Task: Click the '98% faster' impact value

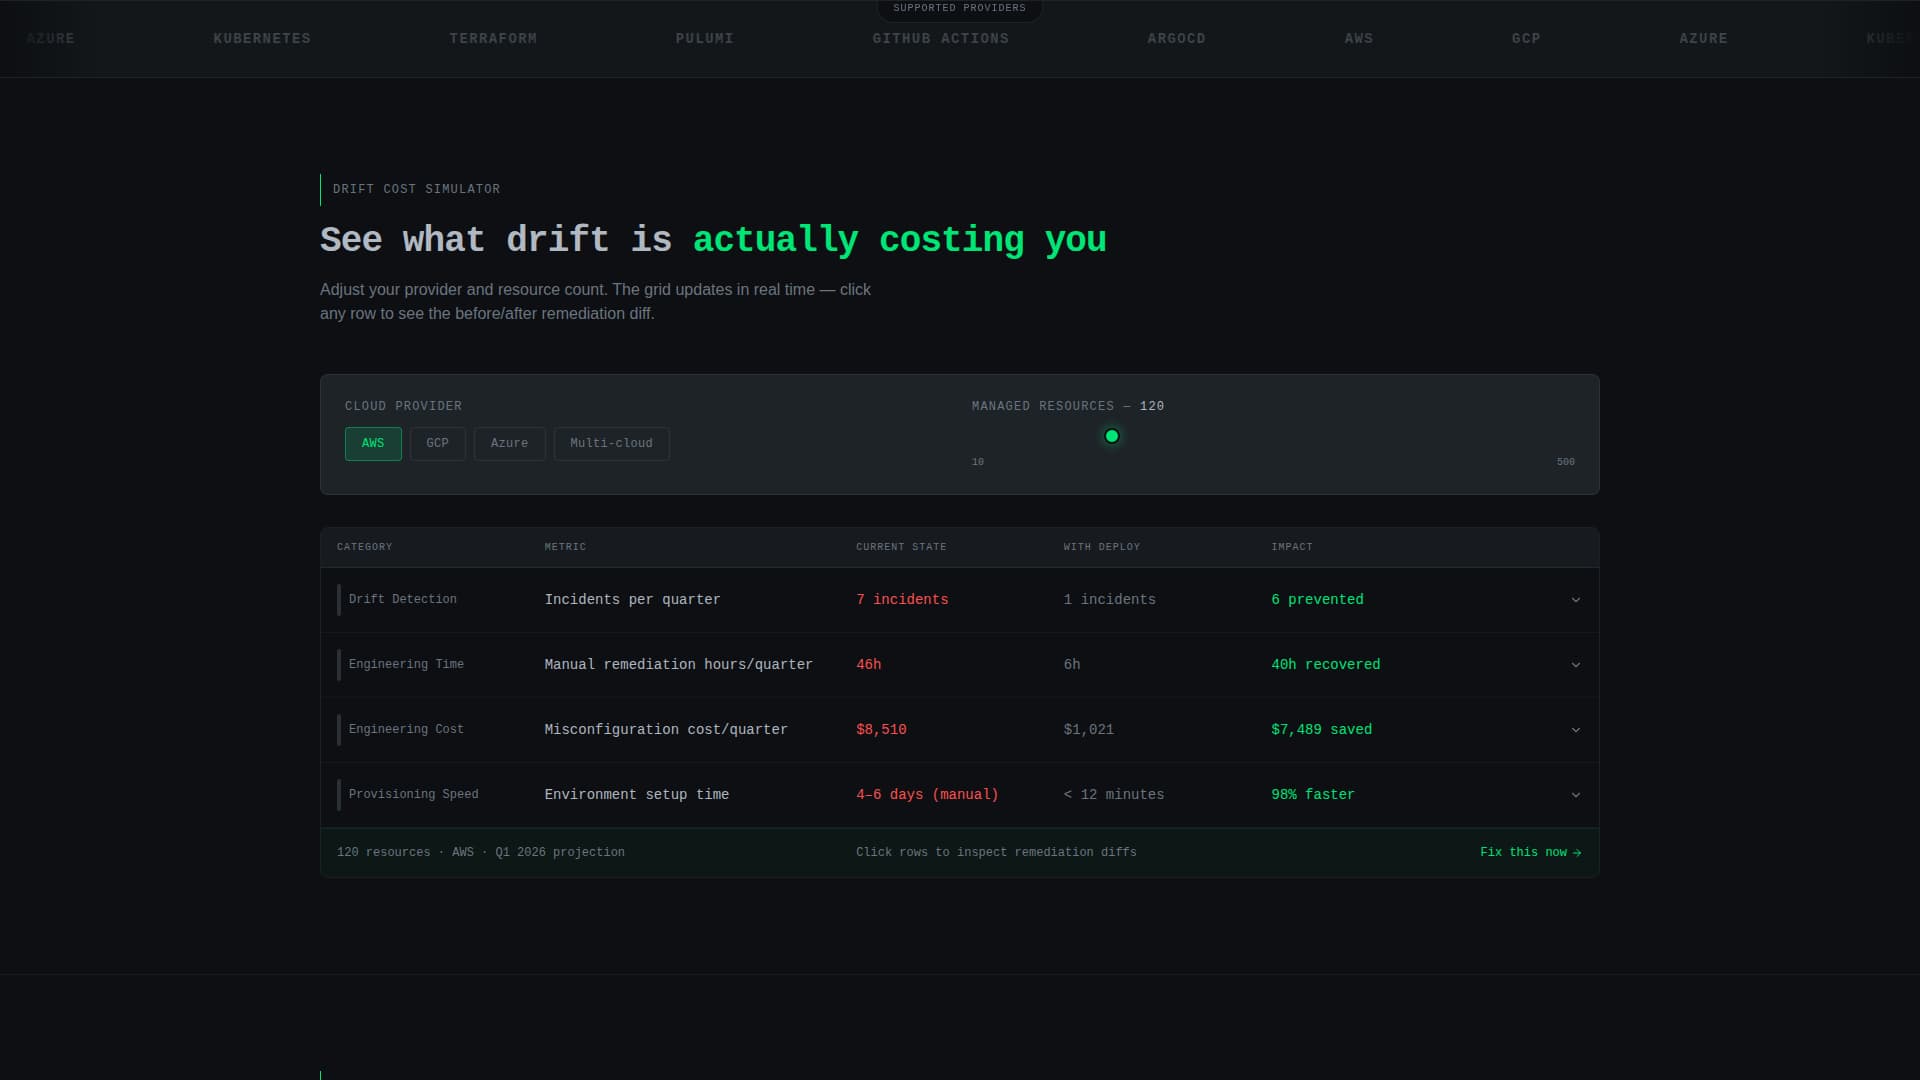Action: click(x=1312, y=795)
